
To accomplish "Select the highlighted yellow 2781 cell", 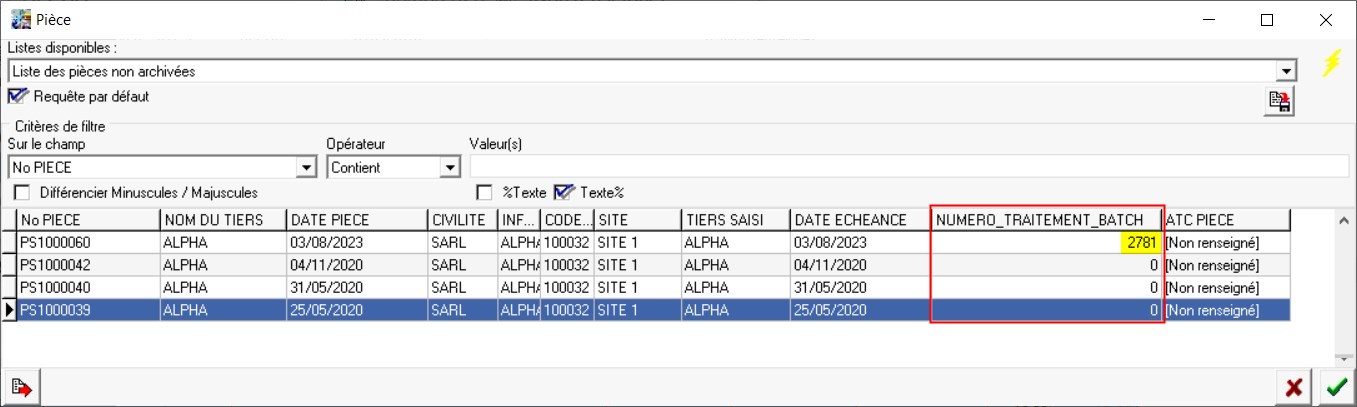I will tap(1141, 243).
